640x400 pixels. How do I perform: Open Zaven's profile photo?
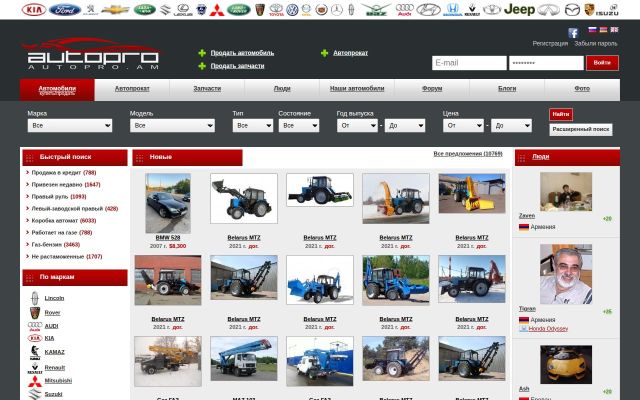click(x=566, y=191)
